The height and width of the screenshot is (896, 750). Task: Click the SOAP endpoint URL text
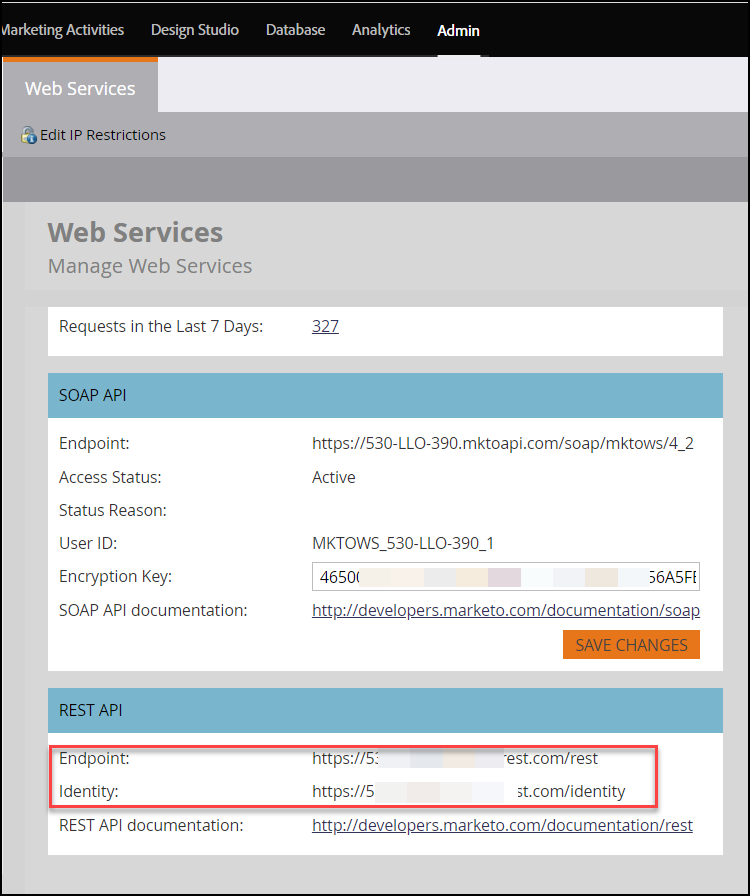502,443
